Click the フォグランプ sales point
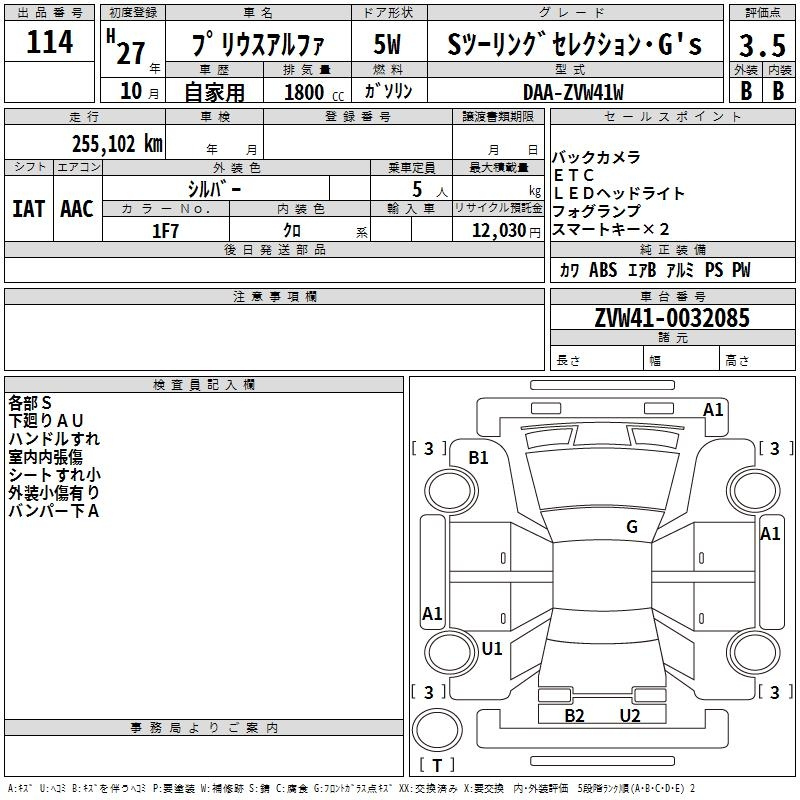The height and width of the screenshot is (800, 800). 596,211
